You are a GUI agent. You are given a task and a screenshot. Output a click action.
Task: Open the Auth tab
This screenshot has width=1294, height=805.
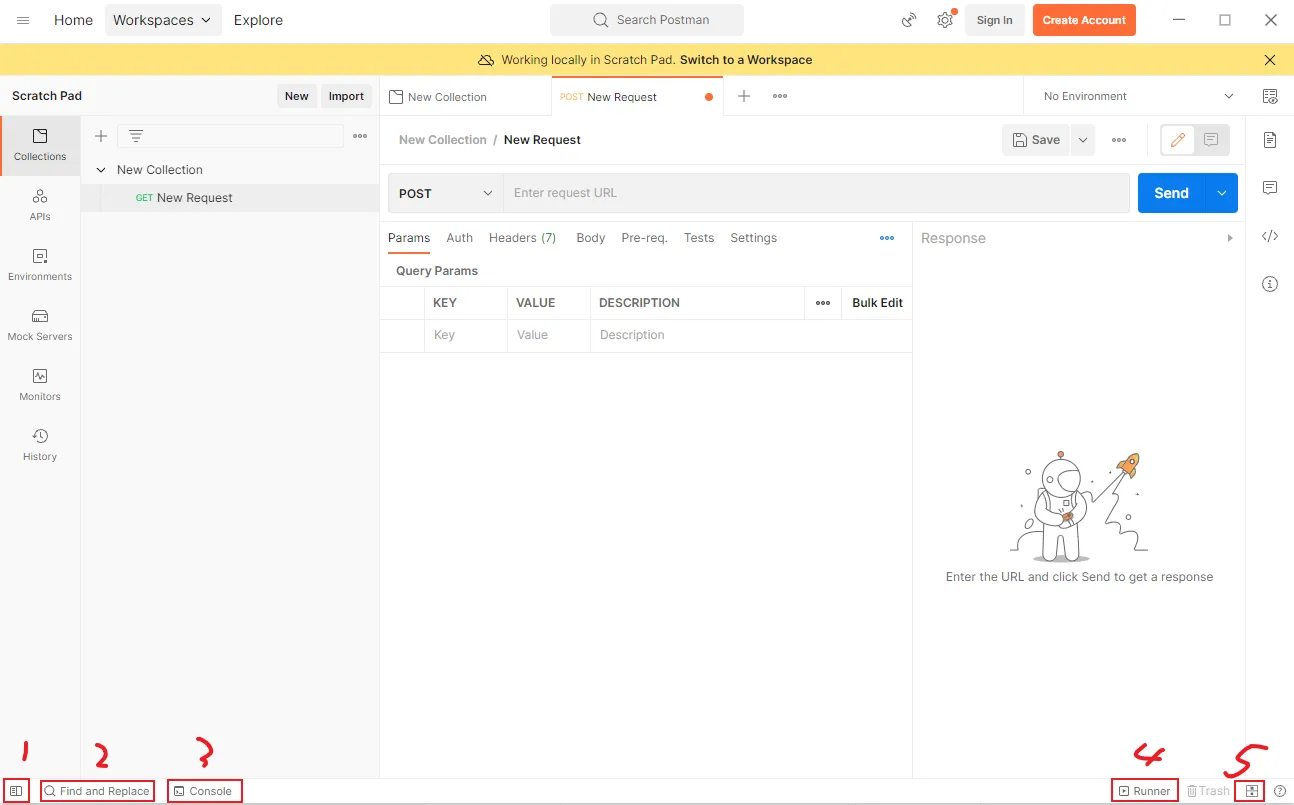tap(460, 238)
